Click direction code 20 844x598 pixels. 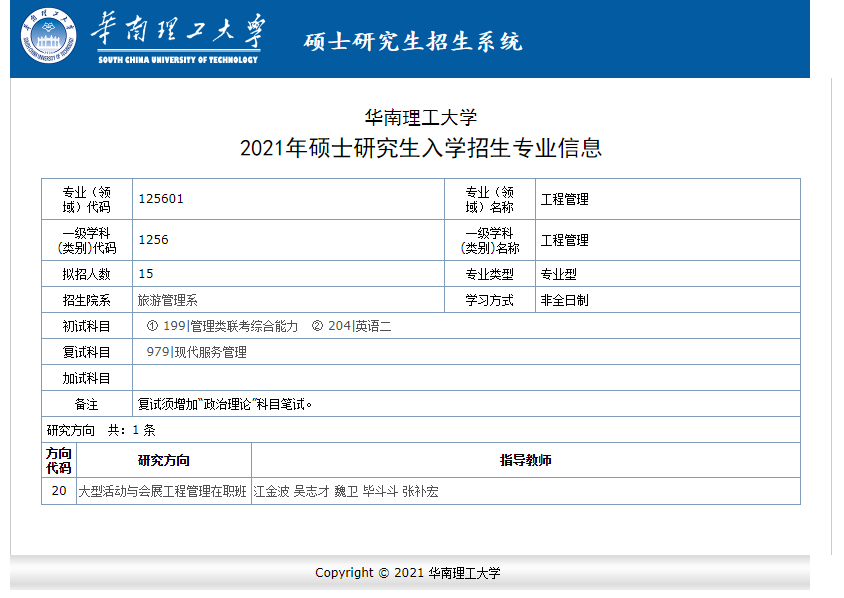coord(59,490)
